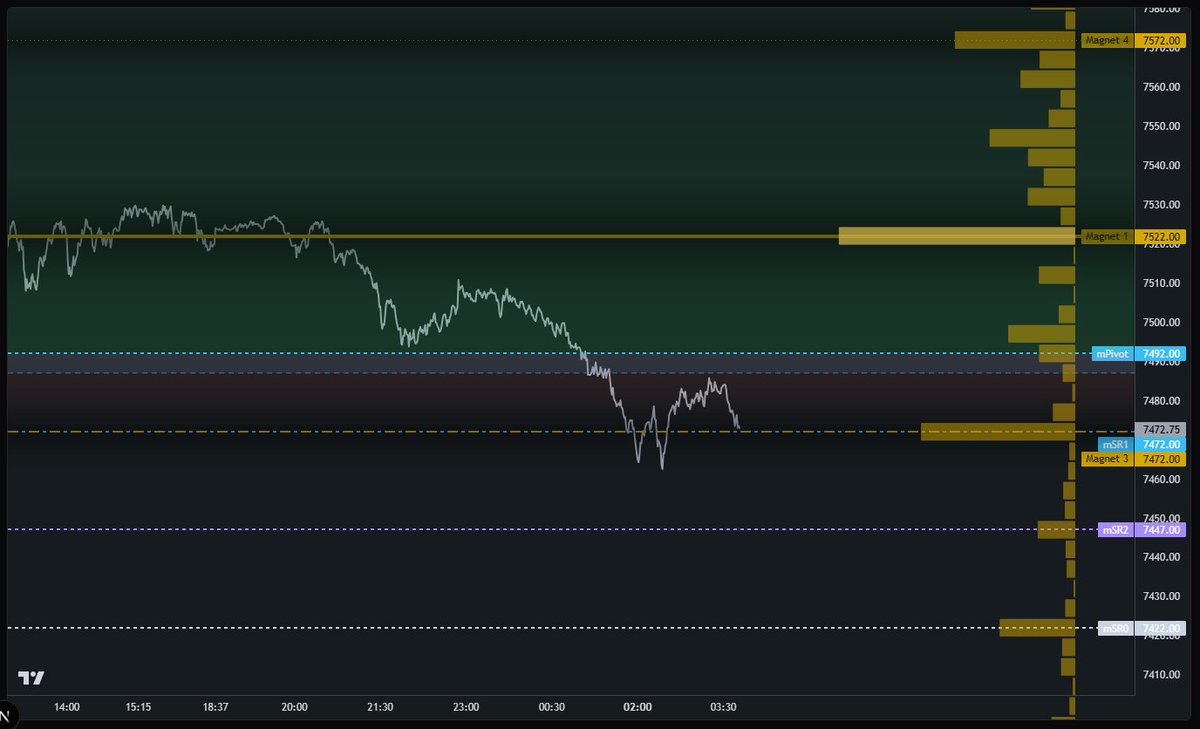
Task: Click the 14:00 time axis label
Action: (x=67, y=707)
